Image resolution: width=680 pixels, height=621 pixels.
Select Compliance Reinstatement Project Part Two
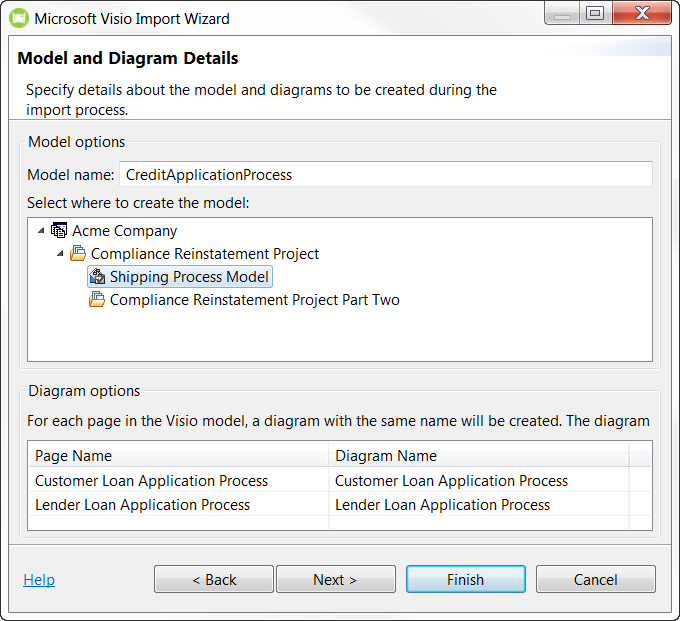tap(255, 300)
